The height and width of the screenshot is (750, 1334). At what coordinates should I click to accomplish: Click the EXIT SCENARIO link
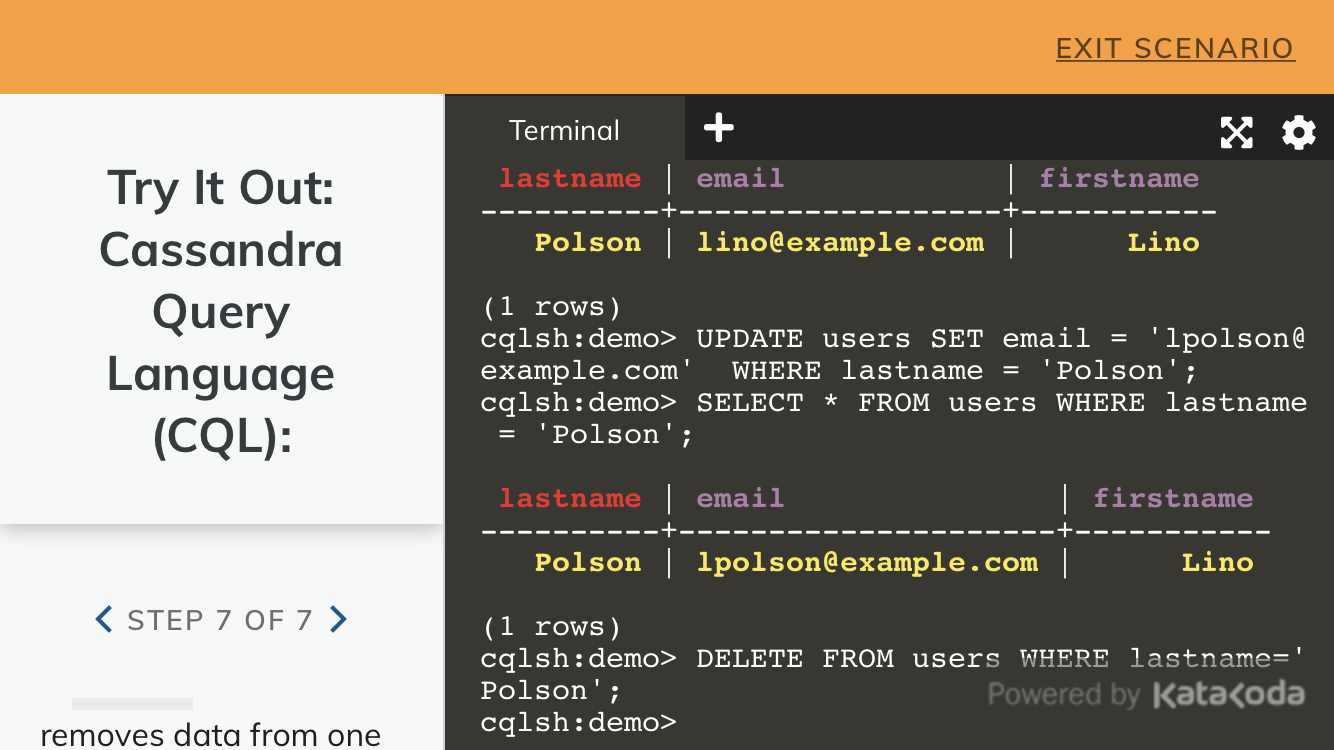click(x=1175, y=48)
